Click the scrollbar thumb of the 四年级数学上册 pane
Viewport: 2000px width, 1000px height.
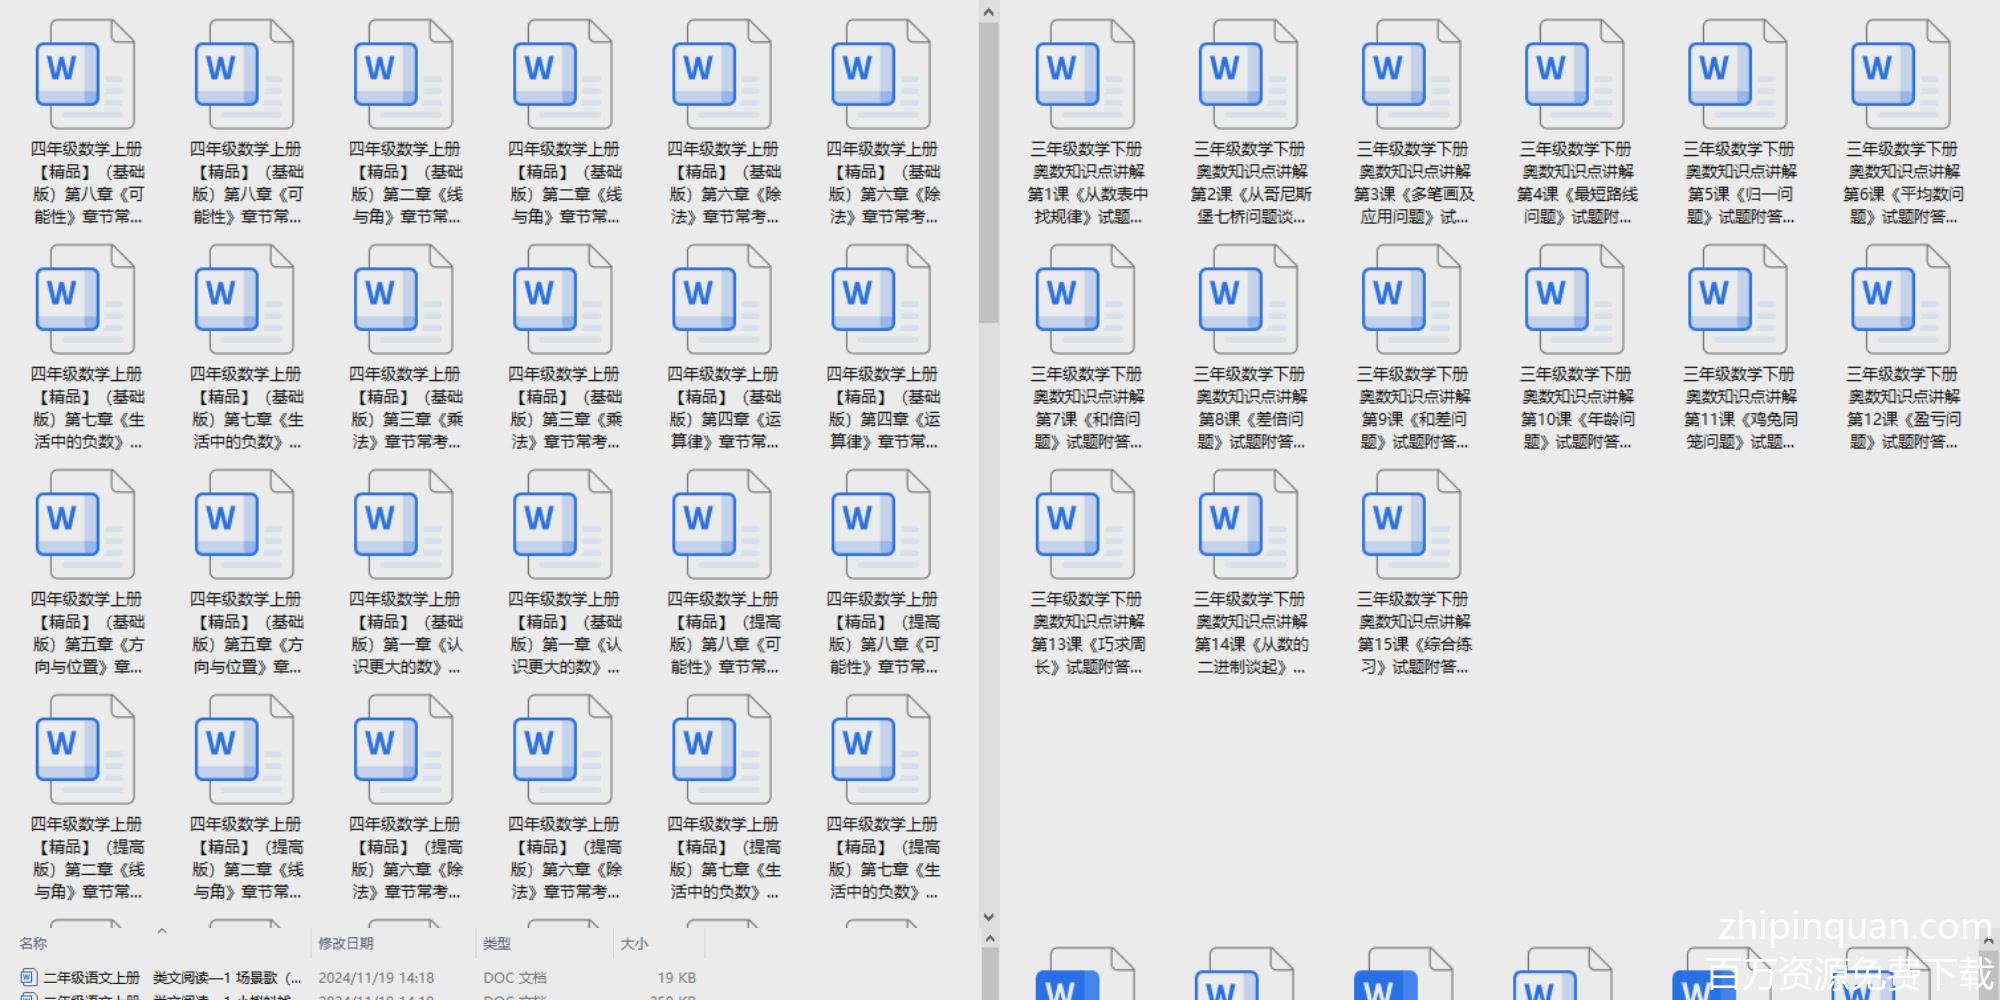pos(989,173)
